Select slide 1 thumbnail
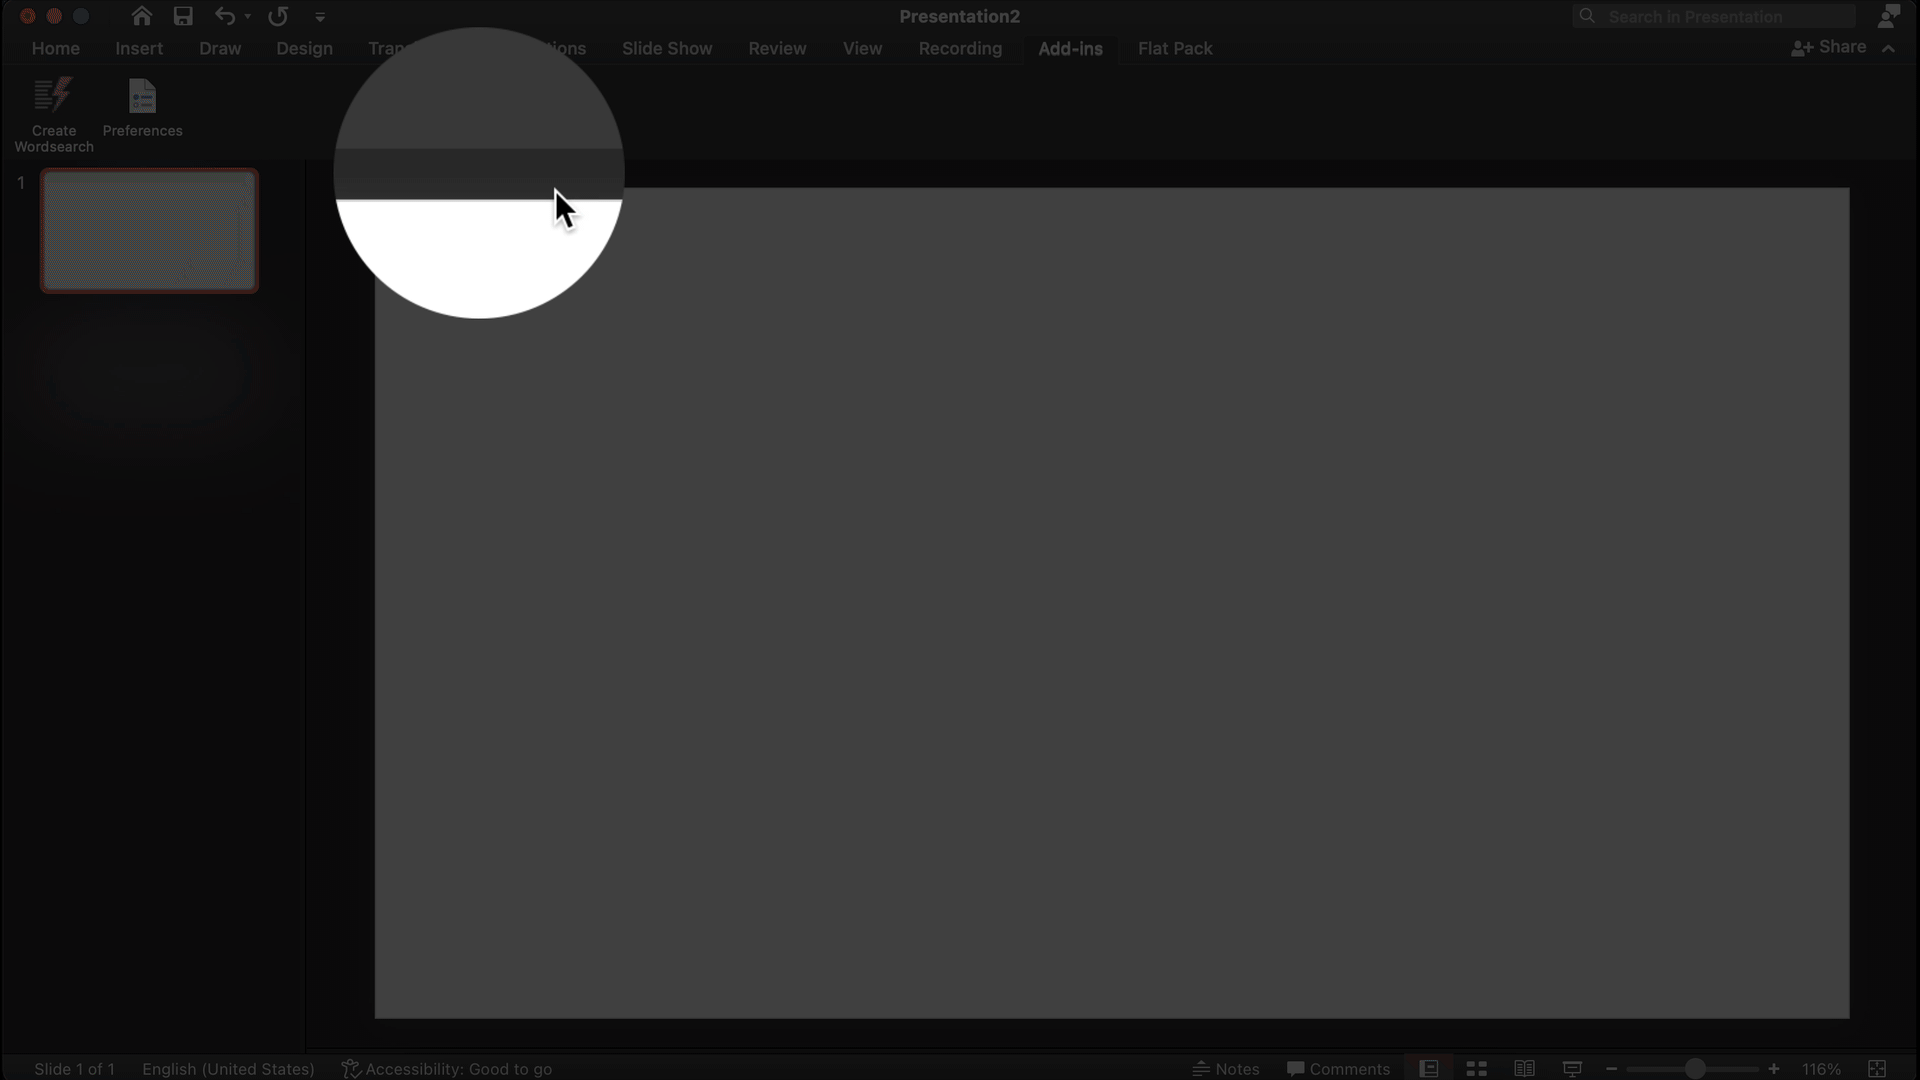This screenshot has width=1920, height=1080. coord(149,230)
